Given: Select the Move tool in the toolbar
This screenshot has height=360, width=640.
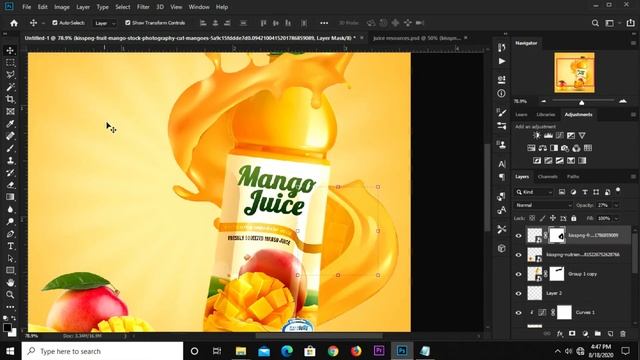Looking at the screenshot, I should pos(10,51).
